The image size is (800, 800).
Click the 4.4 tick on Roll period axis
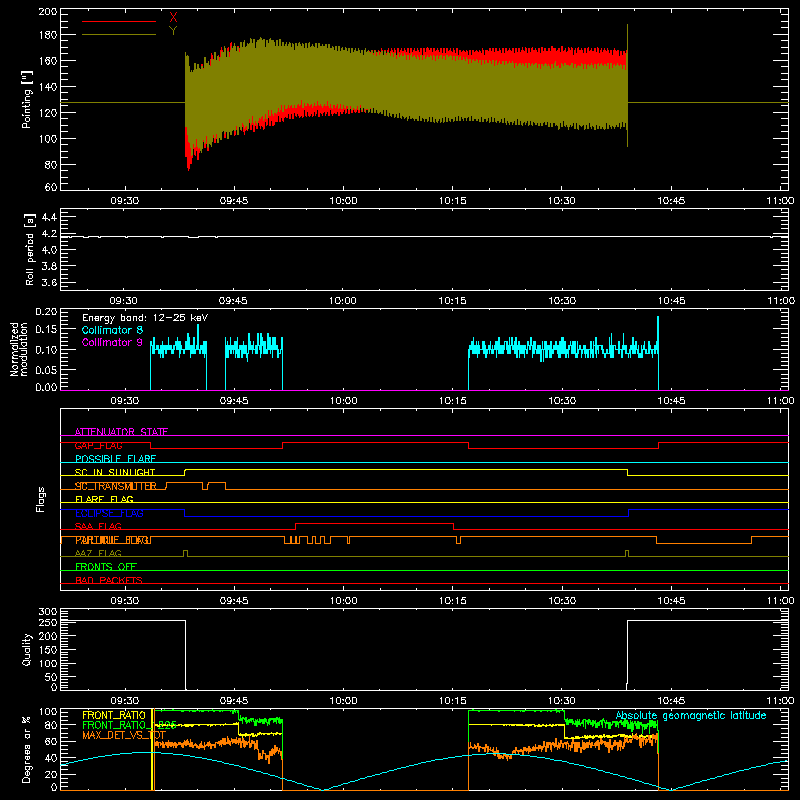click(49, 217)
